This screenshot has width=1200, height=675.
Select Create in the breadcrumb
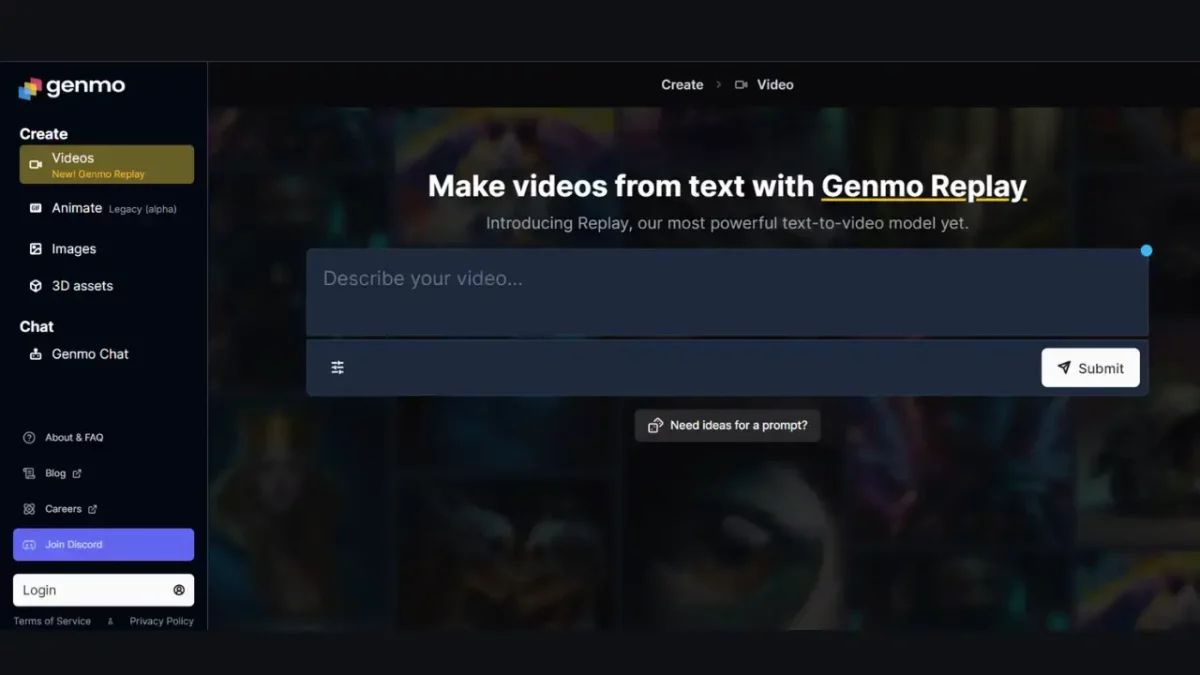tap(682, 84)
